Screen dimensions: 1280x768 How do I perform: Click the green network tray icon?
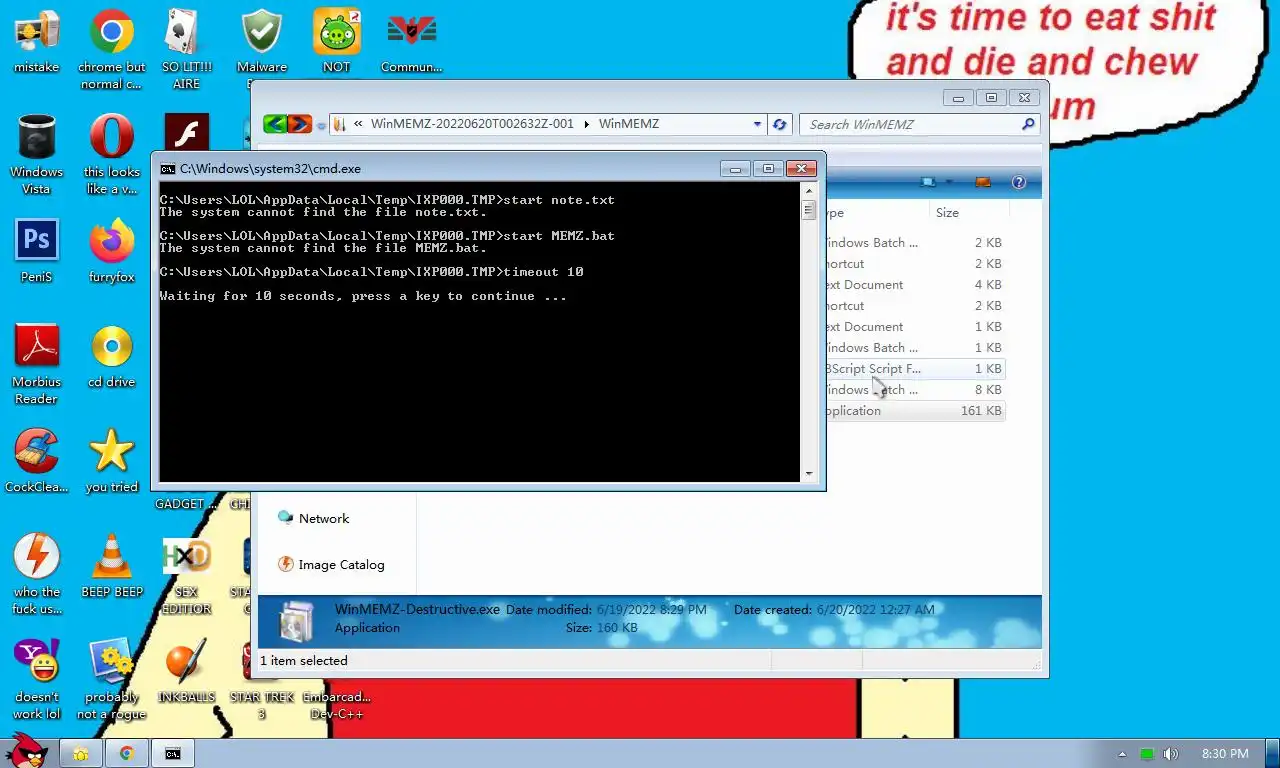1147,754
